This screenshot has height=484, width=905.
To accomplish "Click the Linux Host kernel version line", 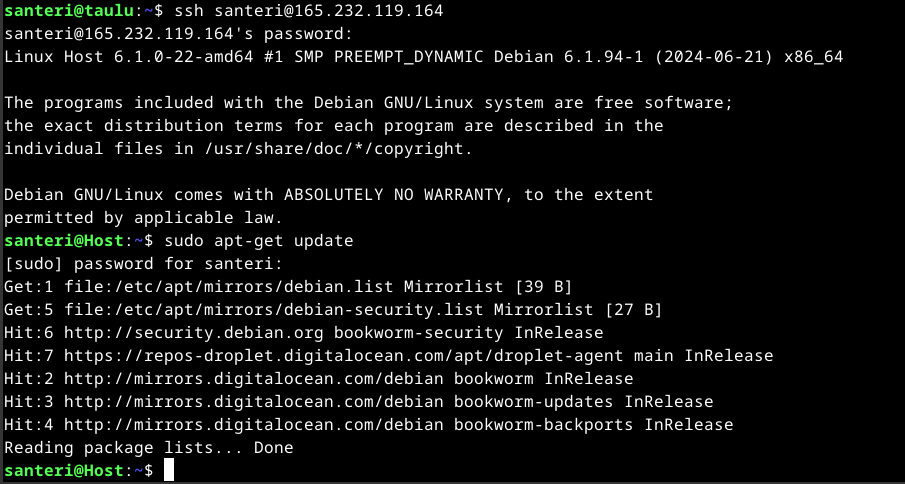I will point(423,57).
